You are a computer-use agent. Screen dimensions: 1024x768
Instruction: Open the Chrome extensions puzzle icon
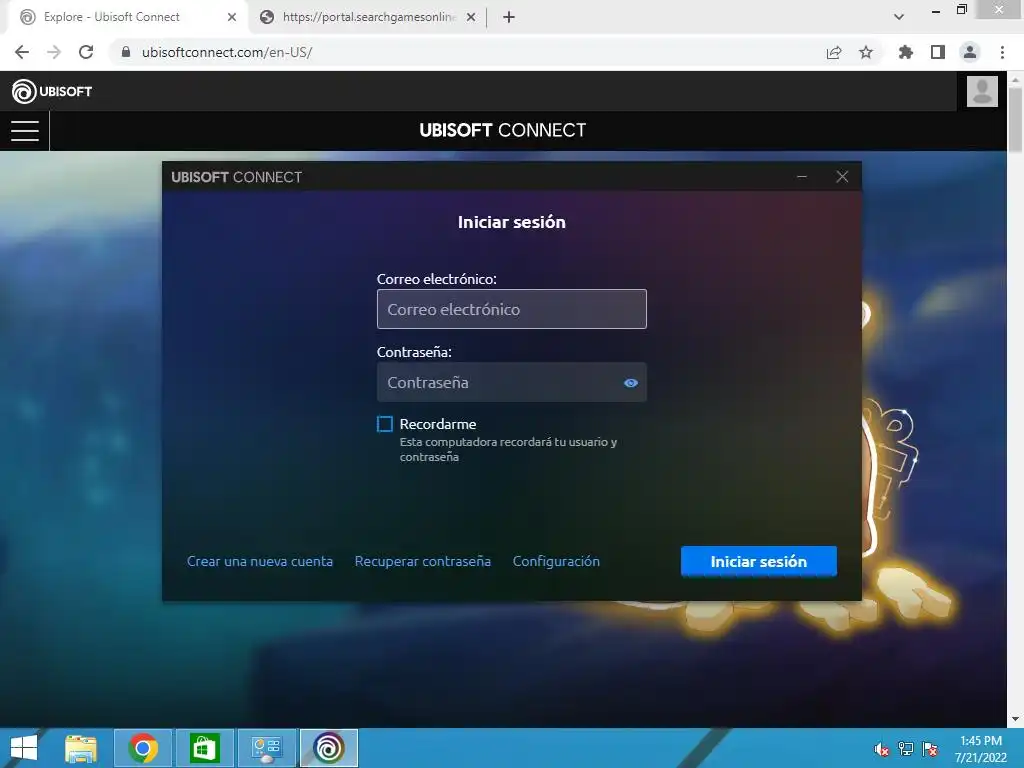(906, 52)
